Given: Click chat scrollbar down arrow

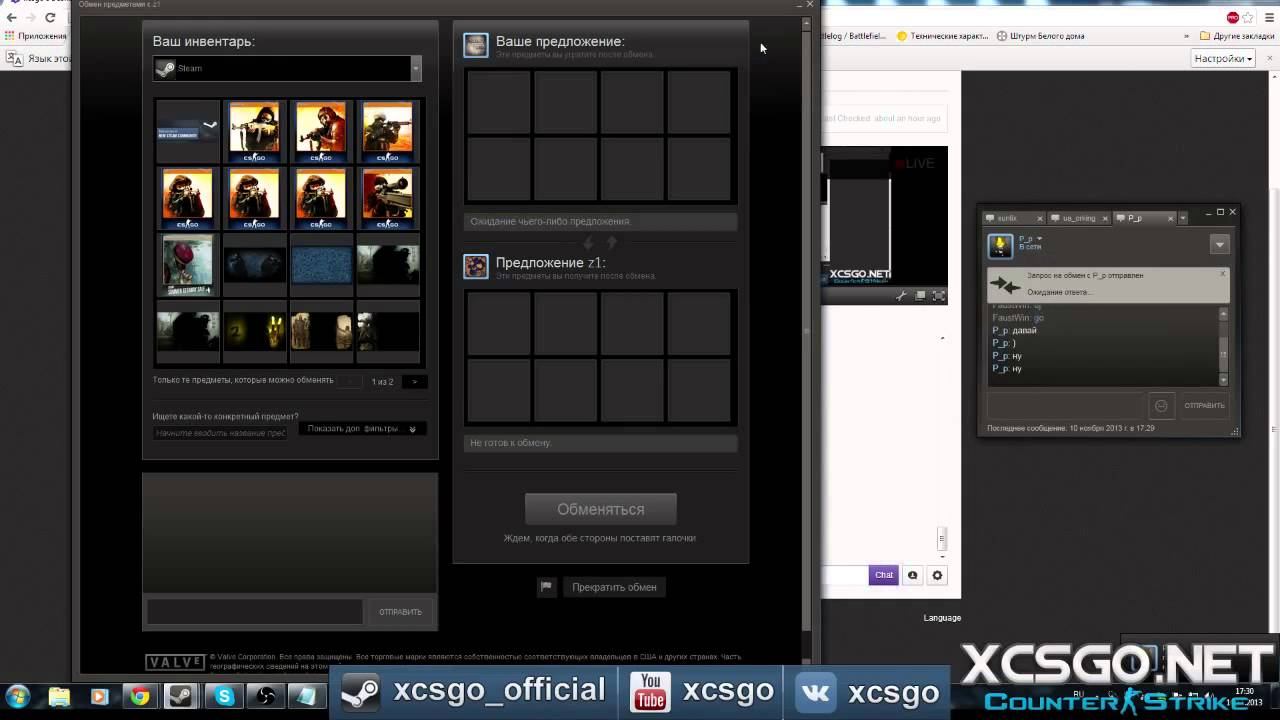Looking at the screenshot, I should point(1224,380).
